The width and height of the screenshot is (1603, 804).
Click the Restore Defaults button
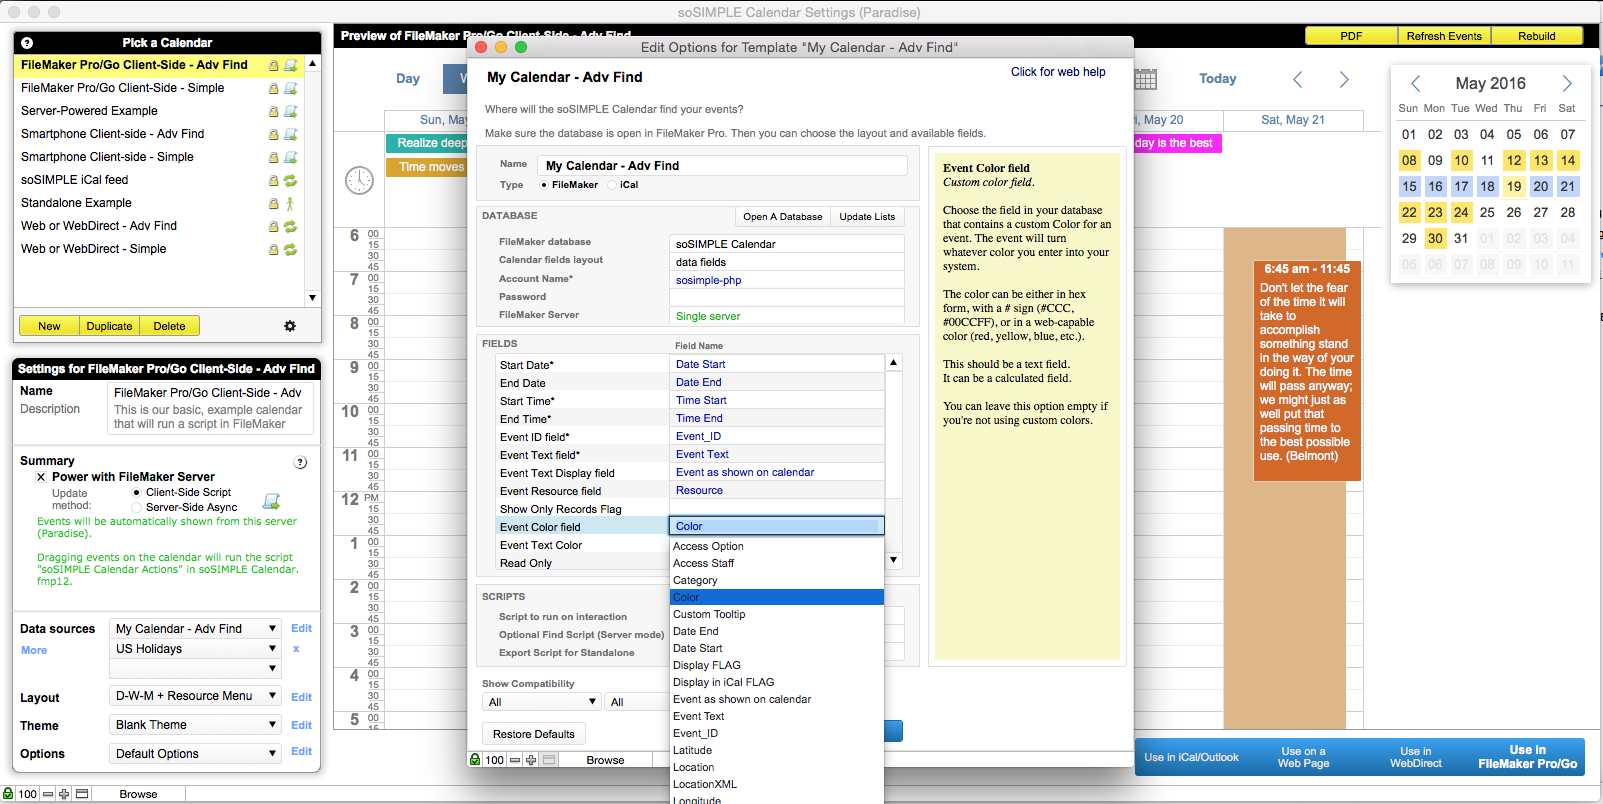click(534, 734)
